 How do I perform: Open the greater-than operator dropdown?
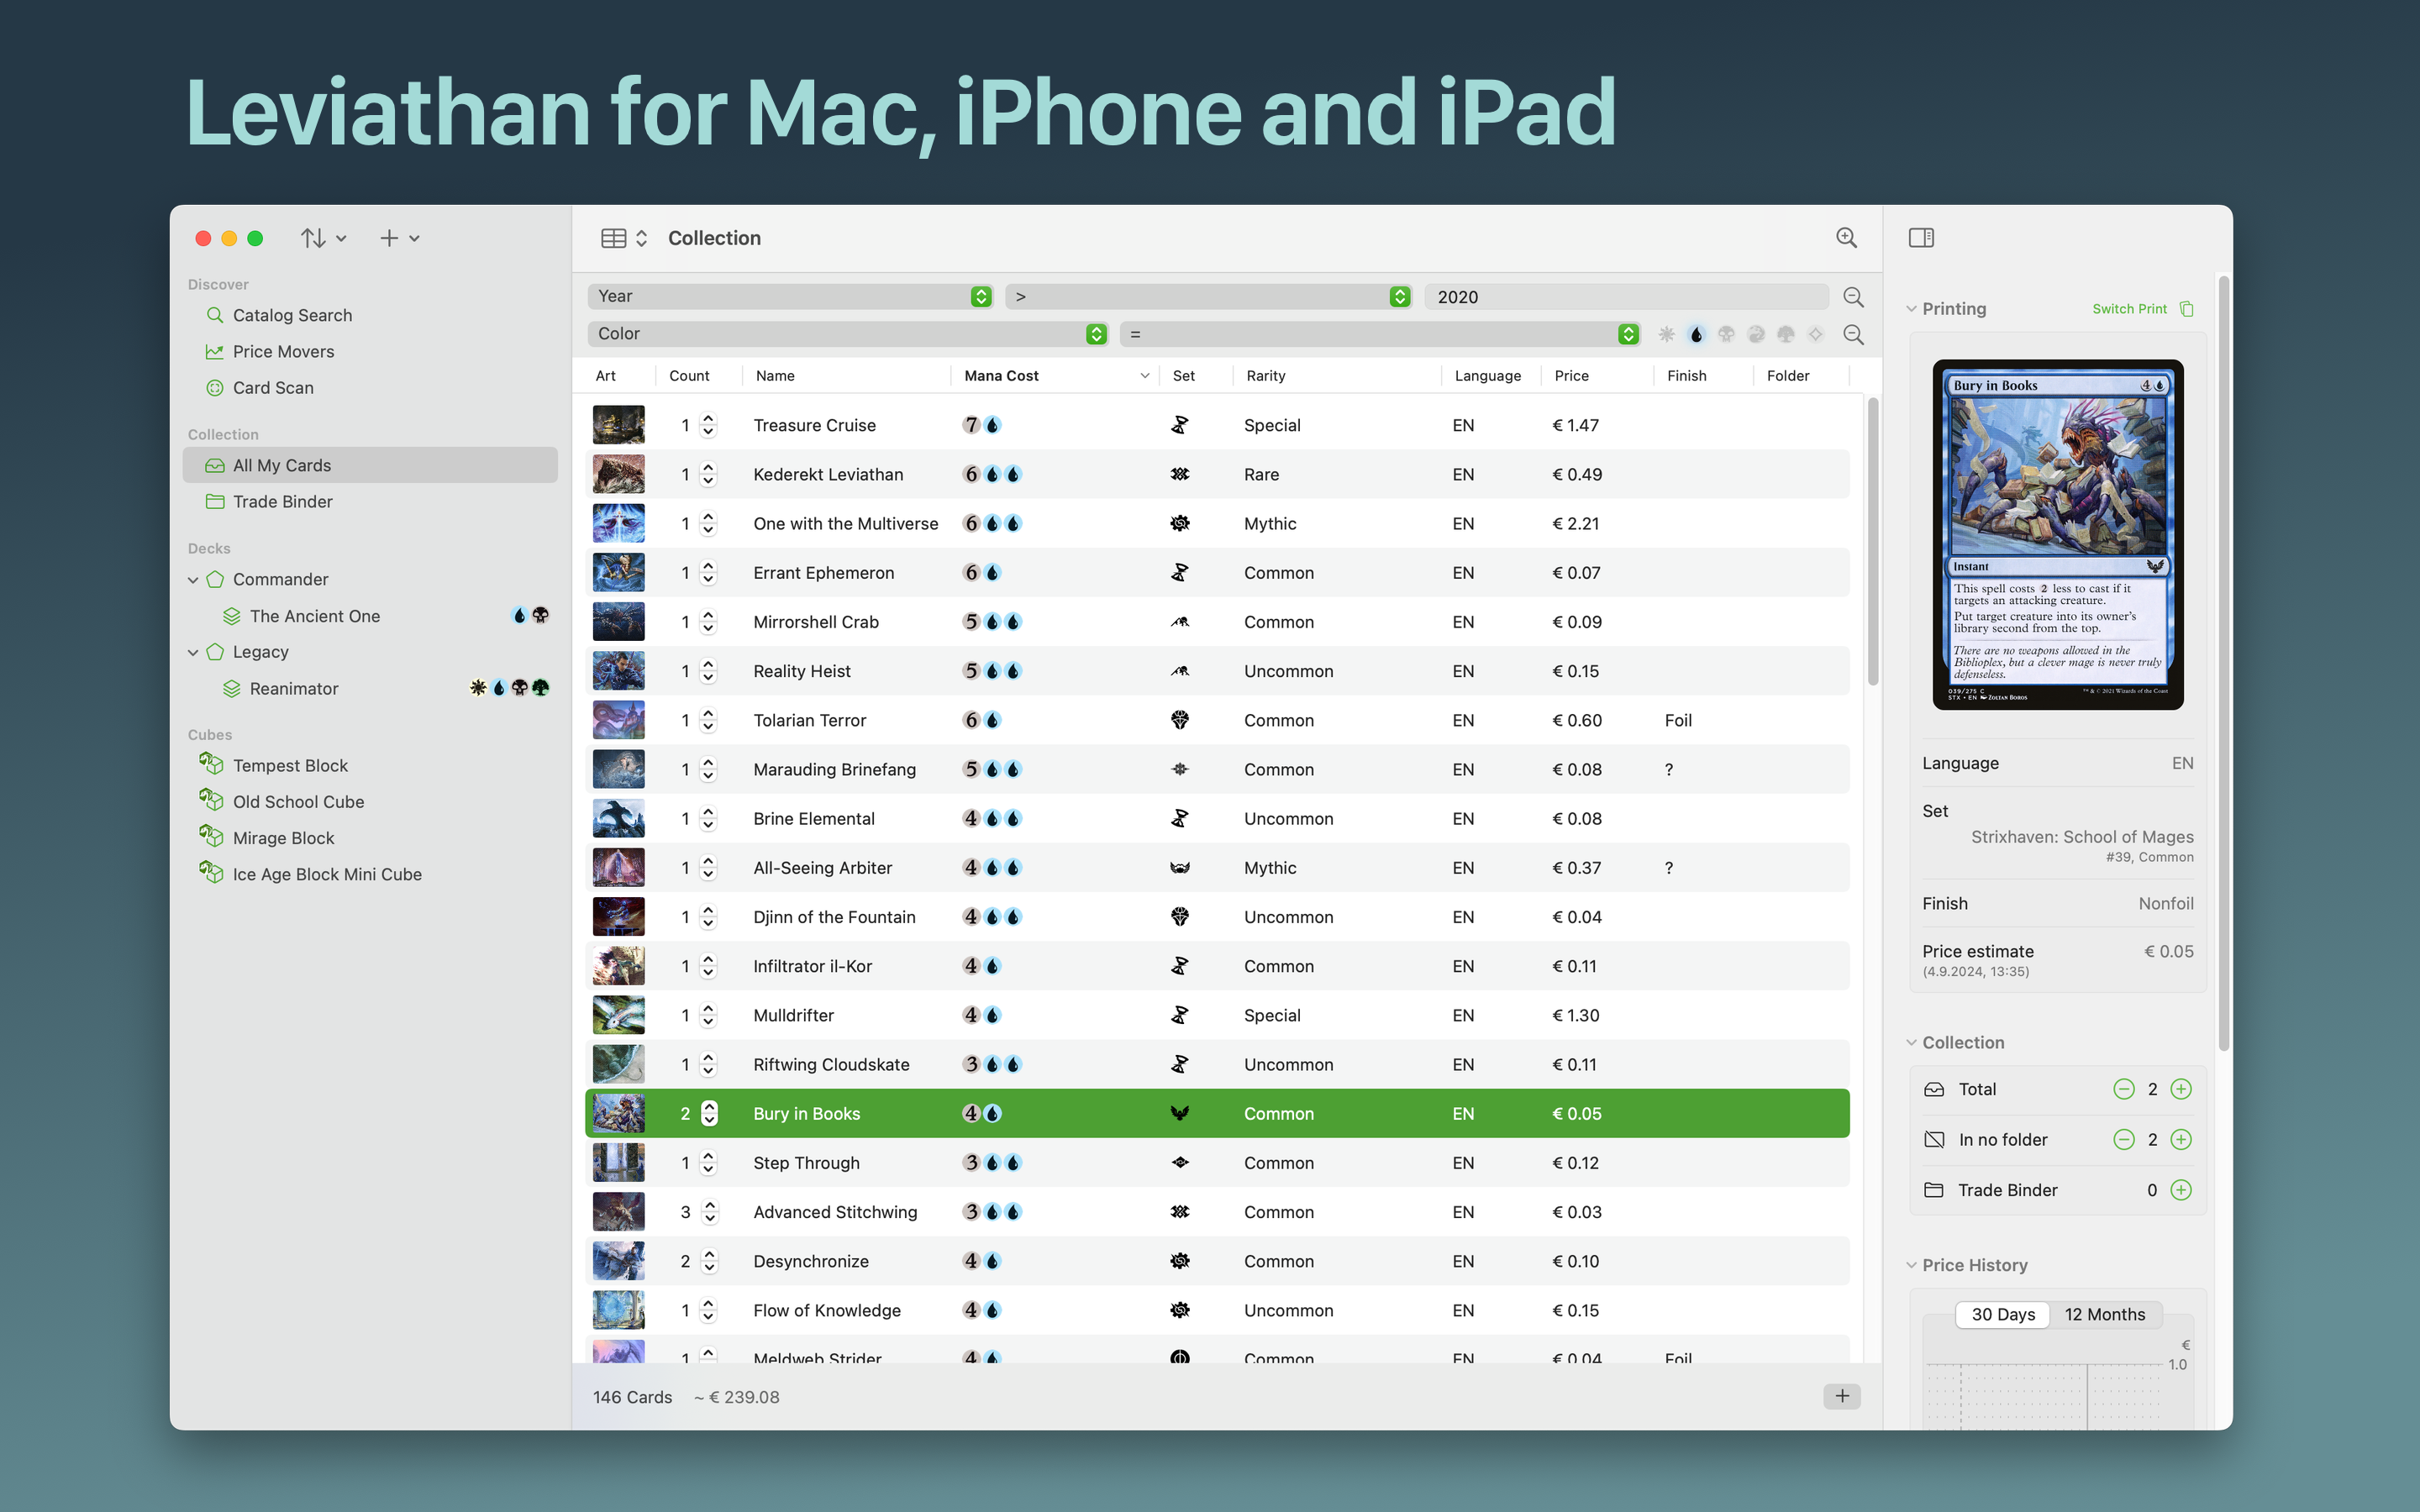point(1208,296)
